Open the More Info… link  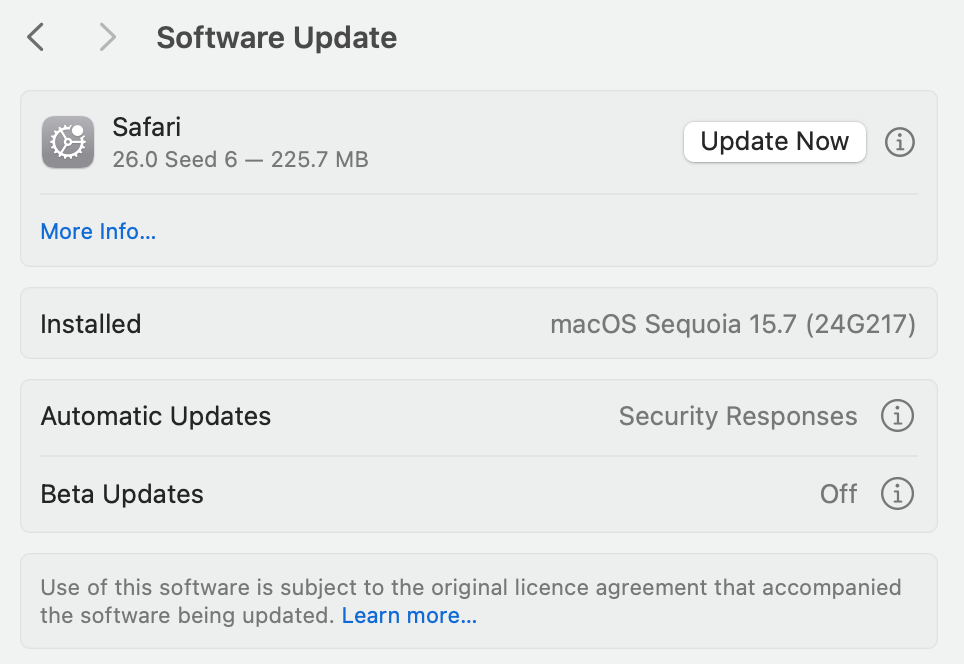click(98, 232)
